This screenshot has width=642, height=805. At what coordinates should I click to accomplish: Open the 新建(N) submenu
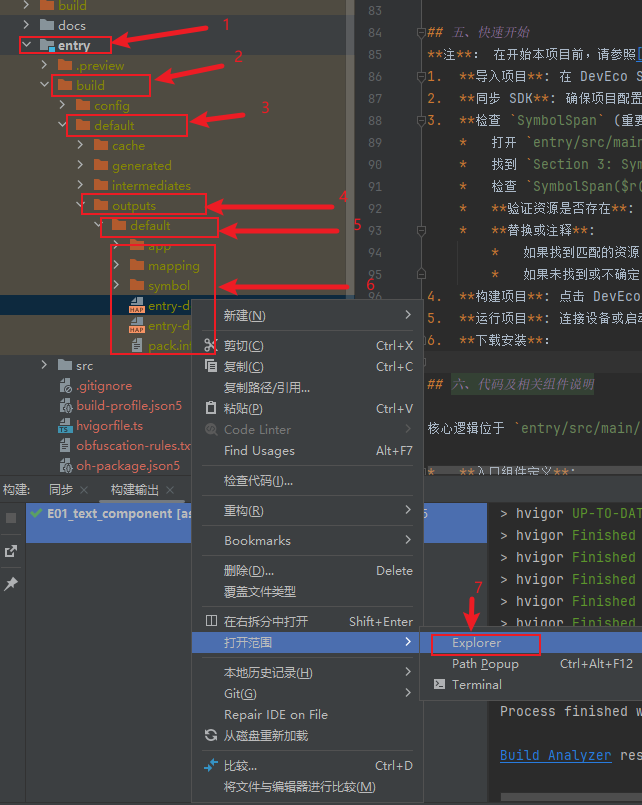coord(307,315)
